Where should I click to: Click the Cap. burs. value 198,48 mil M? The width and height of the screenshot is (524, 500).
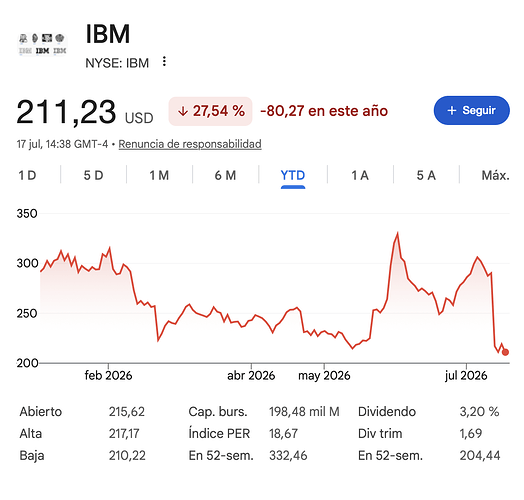(304, 412)
